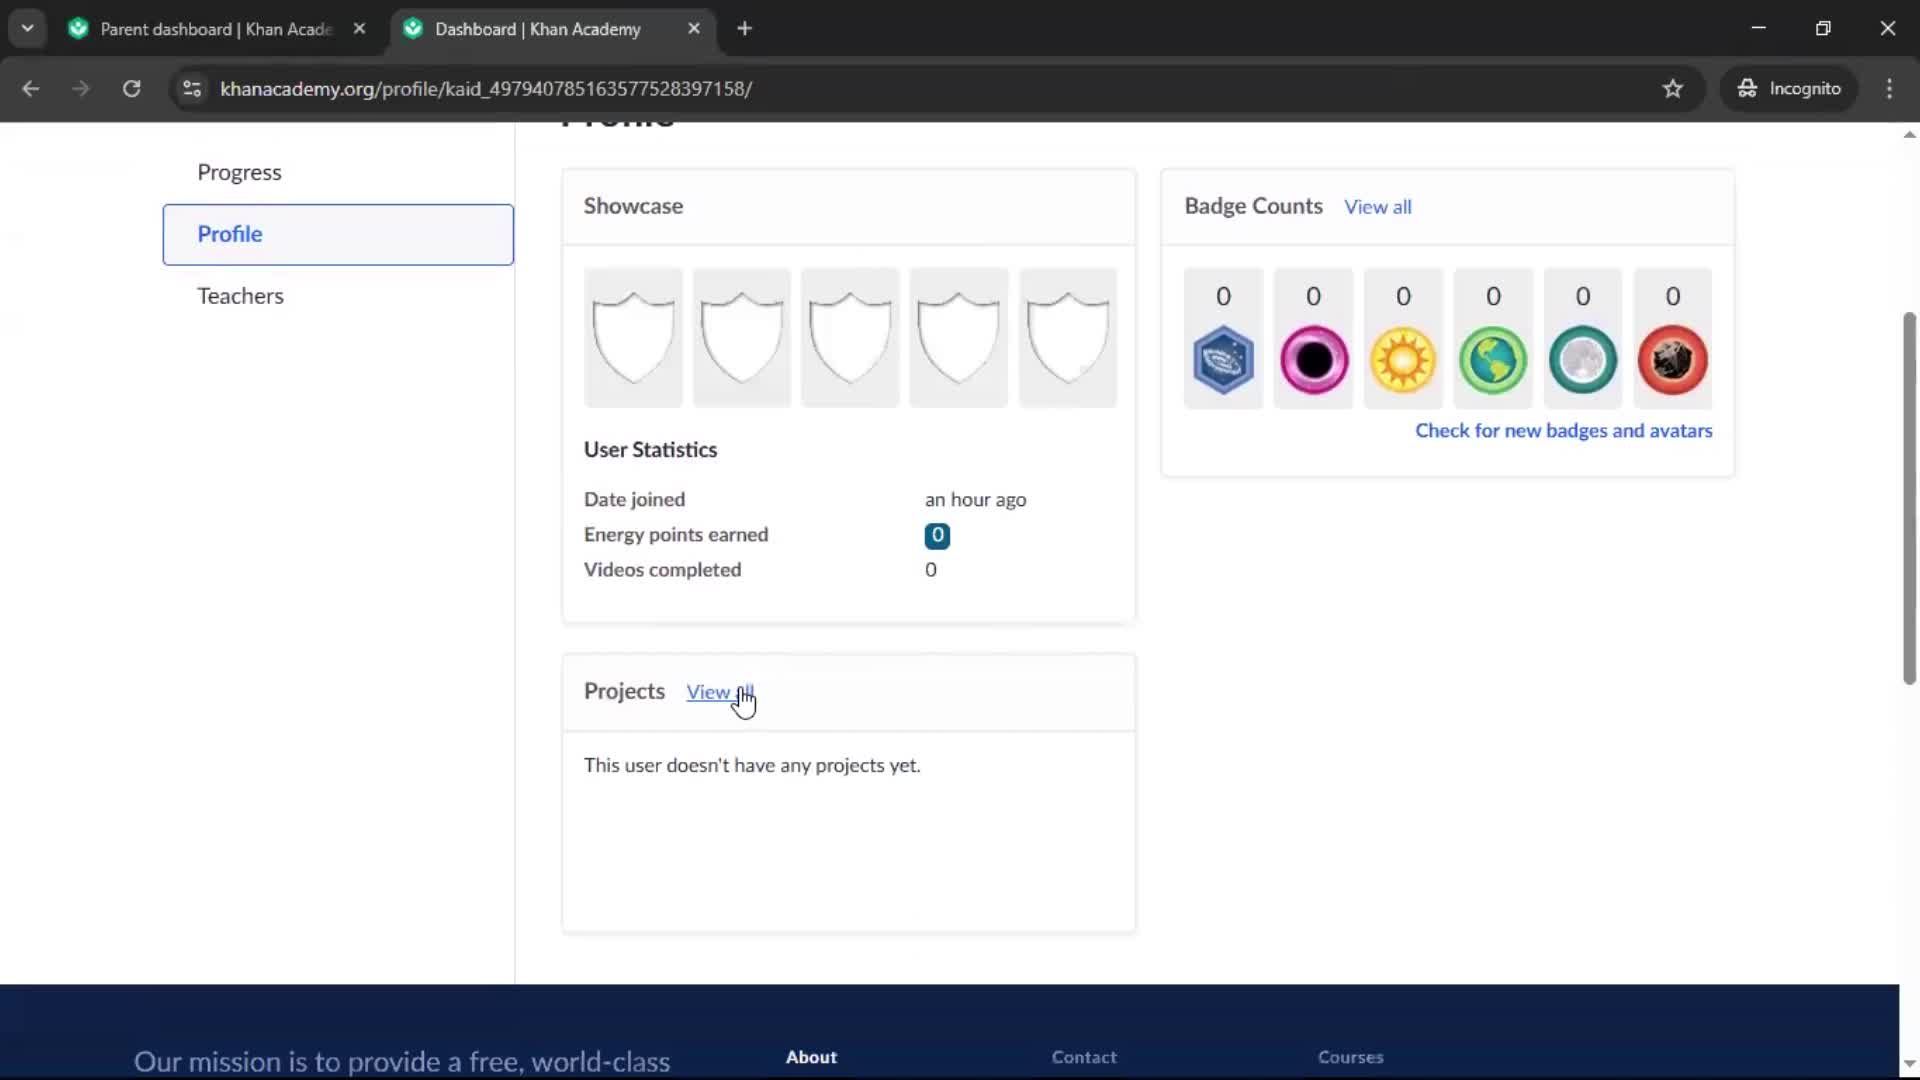The width and height of the screenshot is (1920, 1080).
Task: Open the Chrome three-dot menu
Action: (1889, 89)
